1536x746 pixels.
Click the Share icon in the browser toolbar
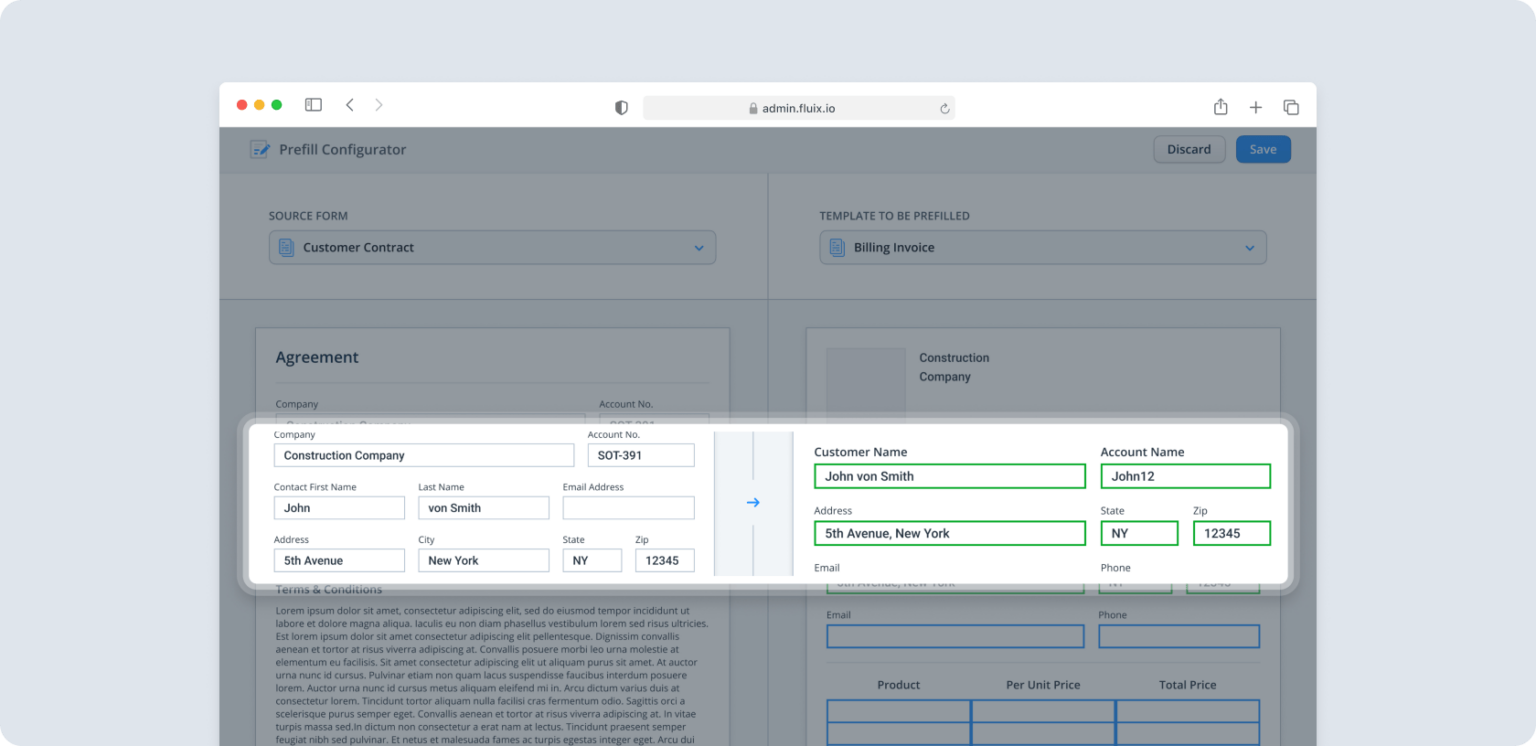[1220, 105]
